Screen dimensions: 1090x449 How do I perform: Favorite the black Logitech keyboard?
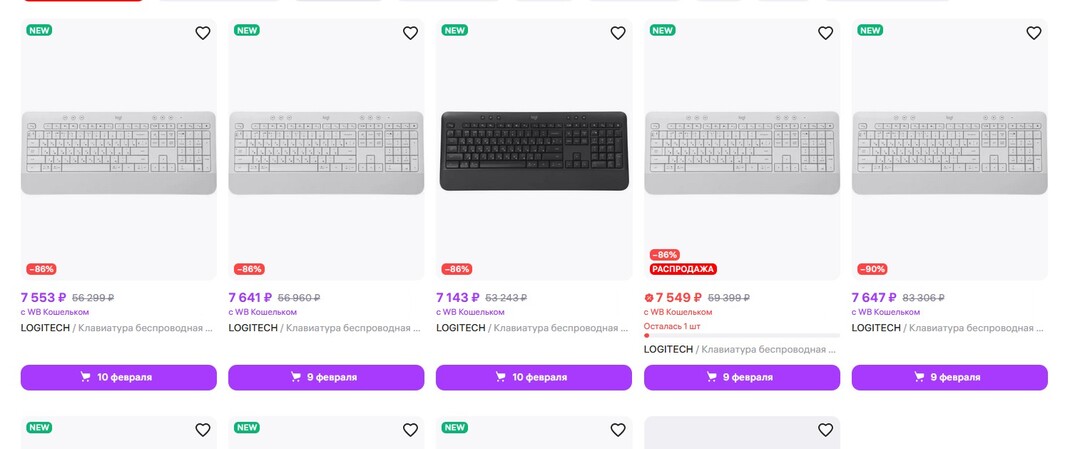(x=618, y=33)
